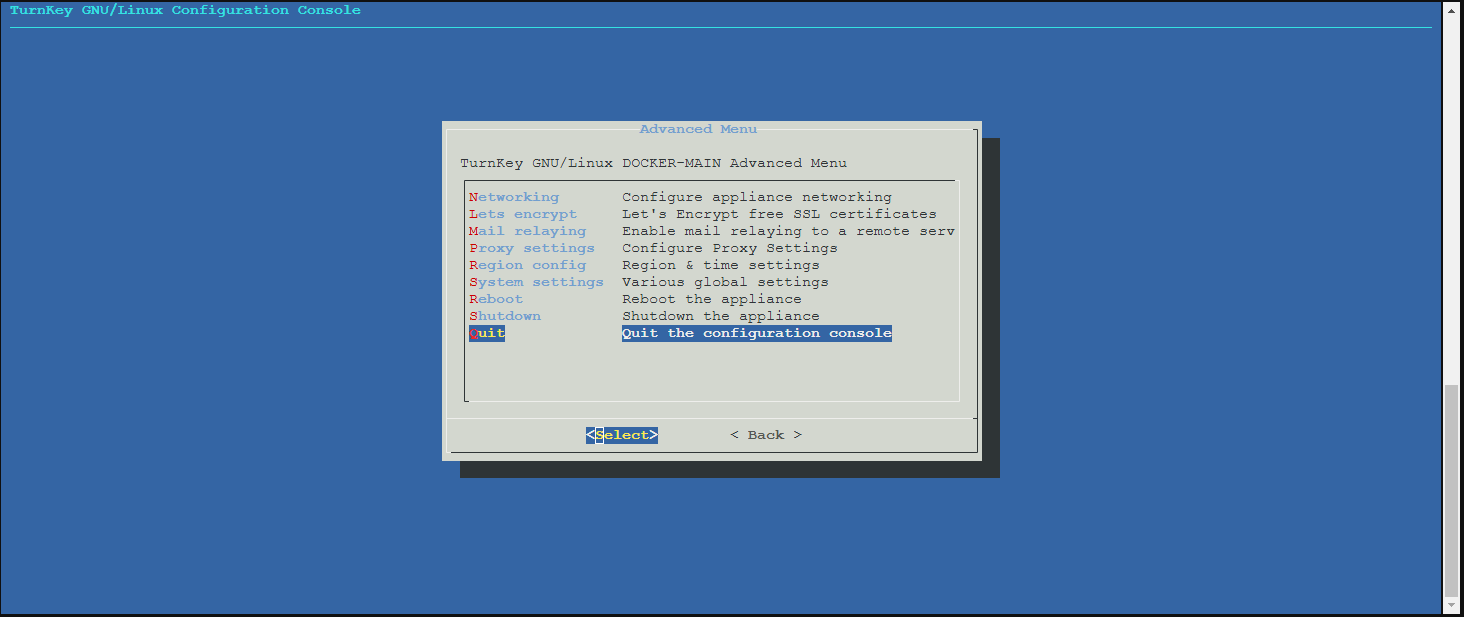The height and width of the screenshot is (617, 1464).
Task: Click 'Configure Proxy Settings' description
Action: pos(730,248)
